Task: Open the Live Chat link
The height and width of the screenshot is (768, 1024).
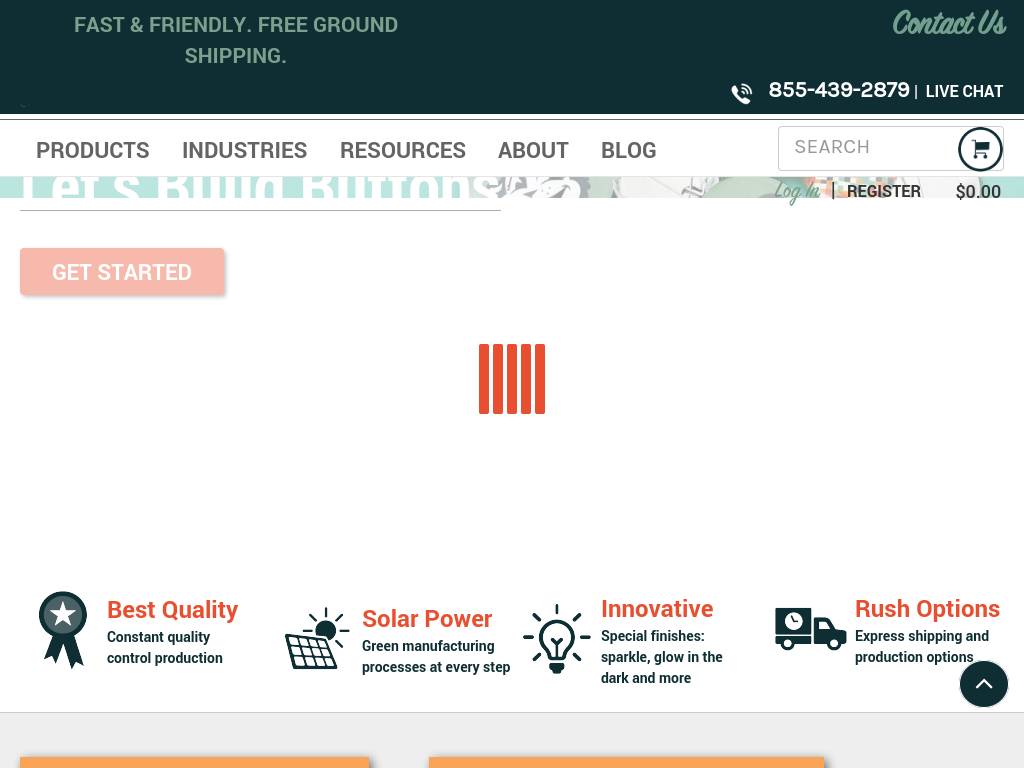Action: pos(964,91)
